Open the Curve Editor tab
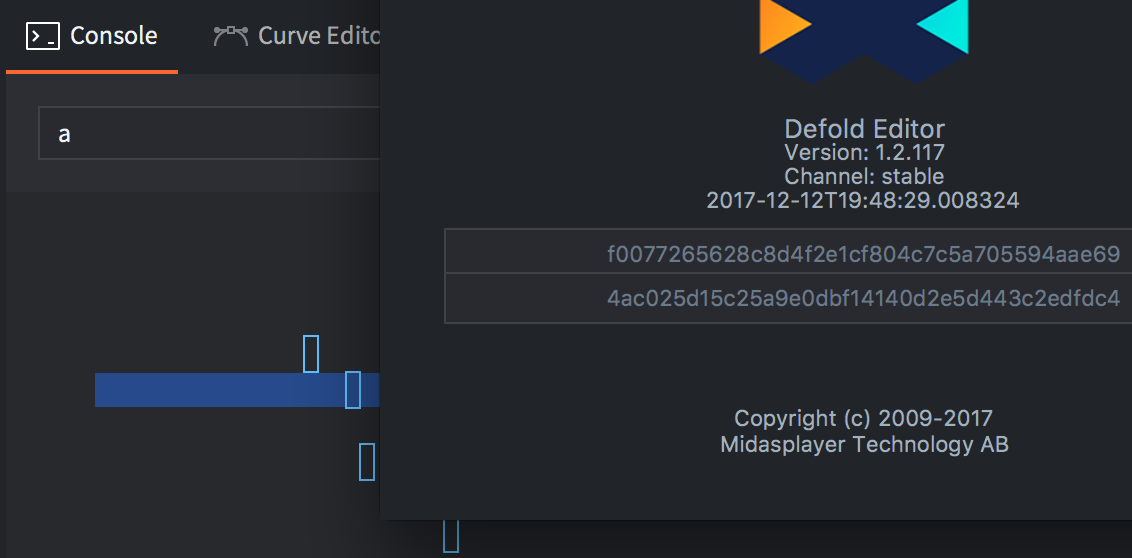This screenshot has width=1132, height=558. pos(296,35)
